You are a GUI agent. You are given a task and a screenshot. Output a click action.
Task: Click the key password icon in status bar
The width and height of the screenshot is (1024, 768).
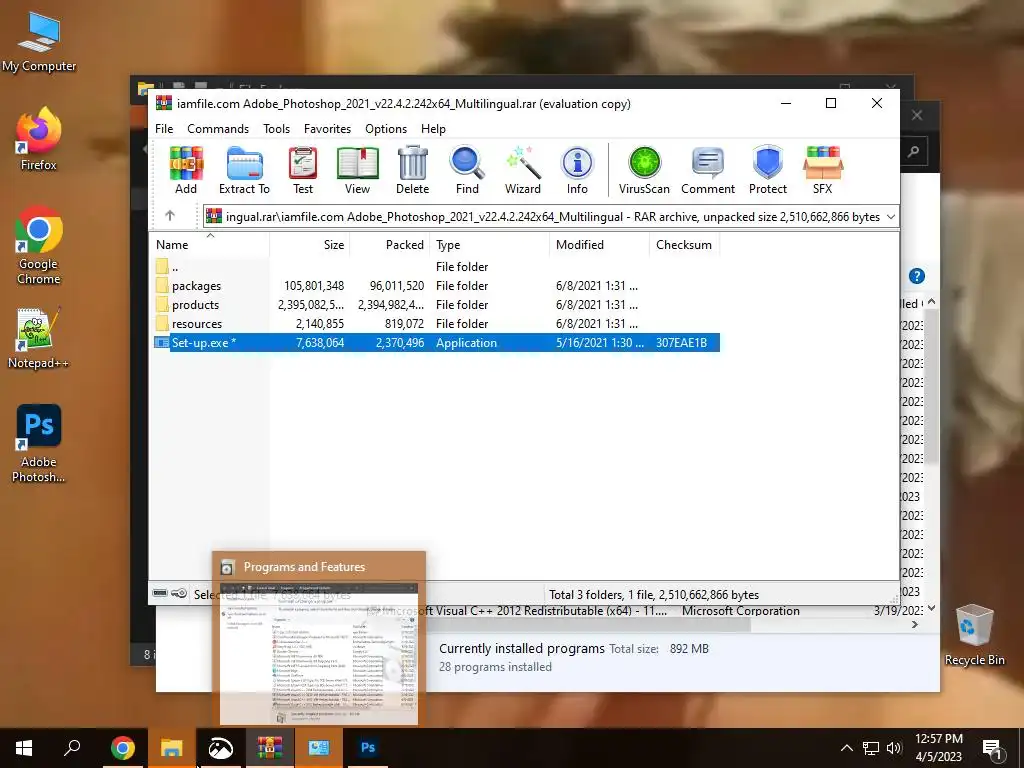pos(179,594)
